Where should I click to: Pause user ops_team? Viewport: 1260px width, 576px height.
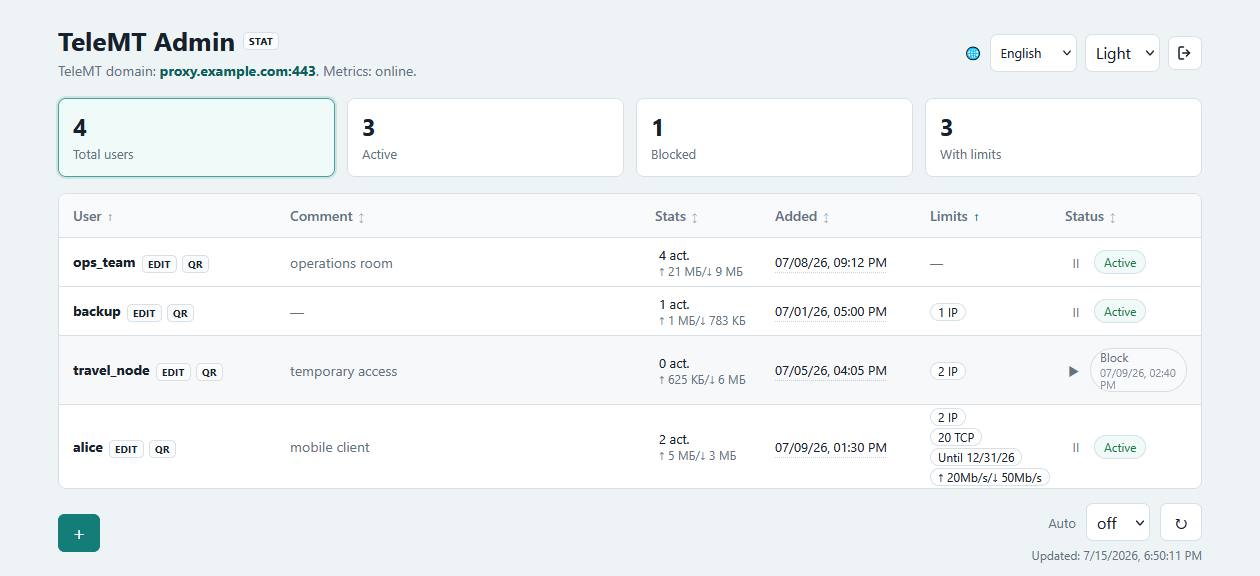tap(1076, 263)
